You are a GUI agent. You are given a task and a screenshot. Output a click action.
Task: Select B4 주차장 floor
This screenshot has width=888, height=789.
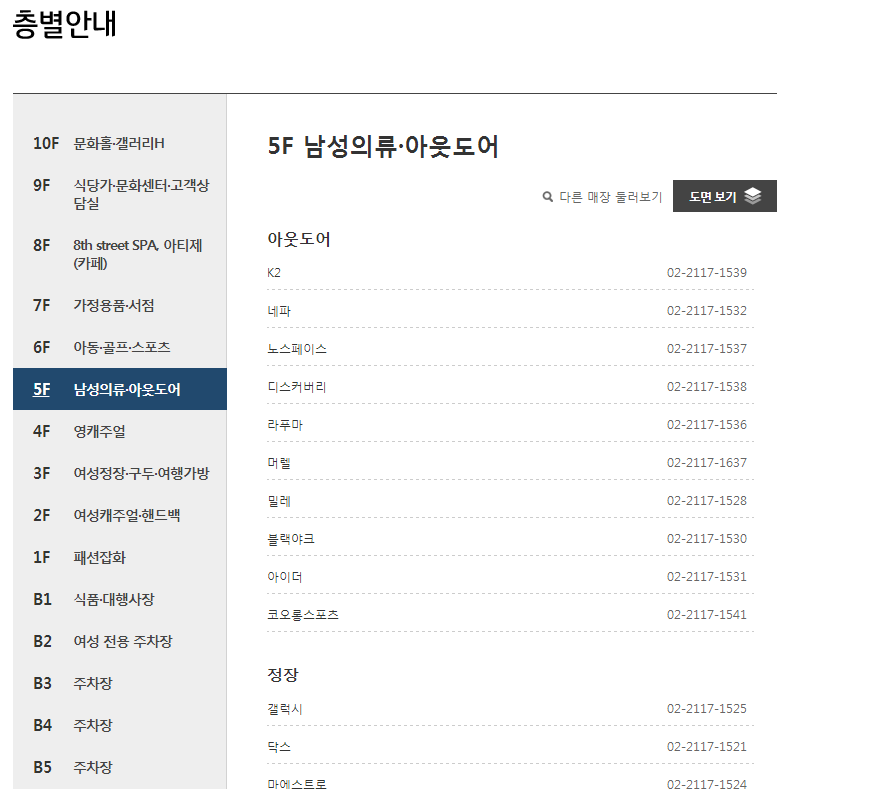point(119,725)
